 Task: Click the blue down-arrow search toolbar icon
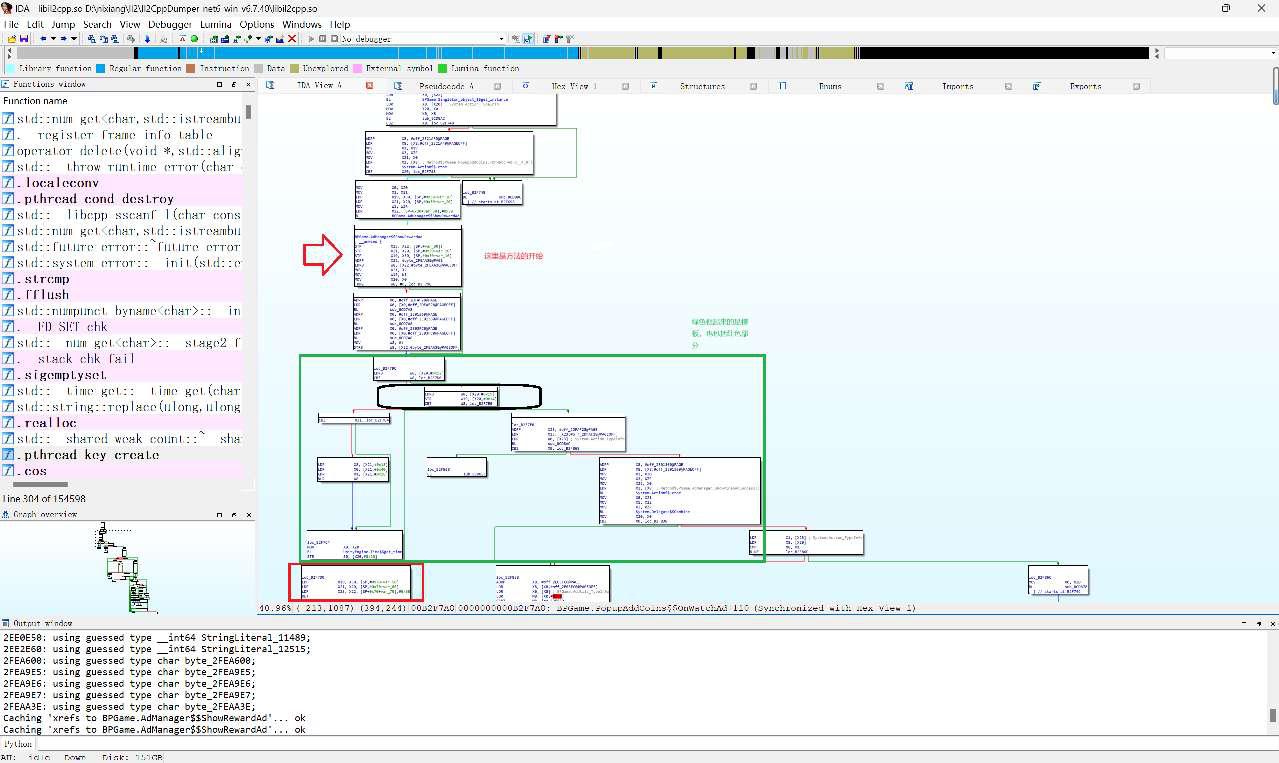(x=147, y=39)
